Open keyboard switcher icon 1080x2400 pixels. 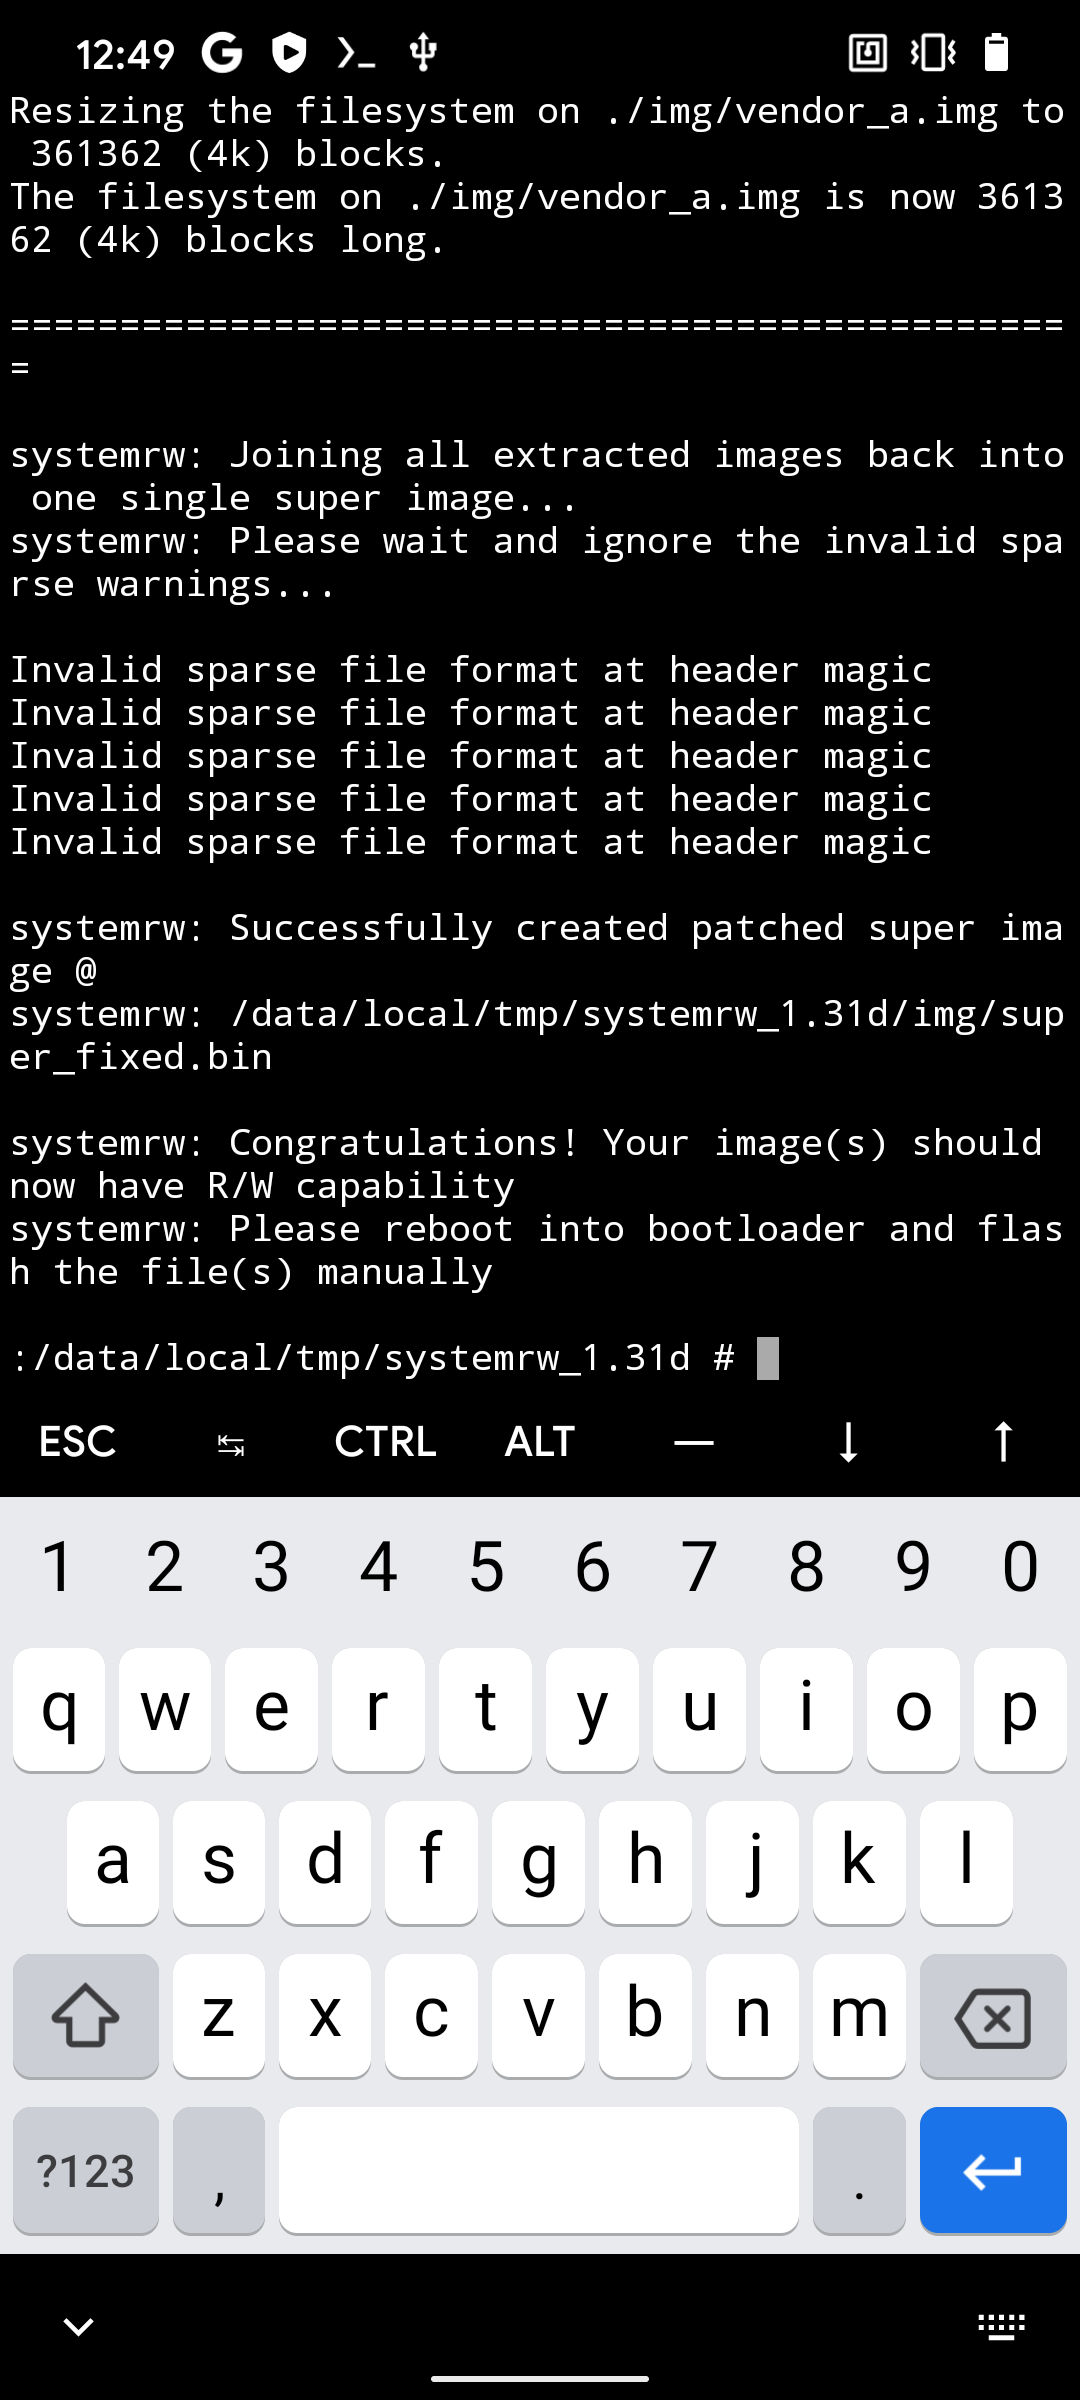click(1001, 2326)
